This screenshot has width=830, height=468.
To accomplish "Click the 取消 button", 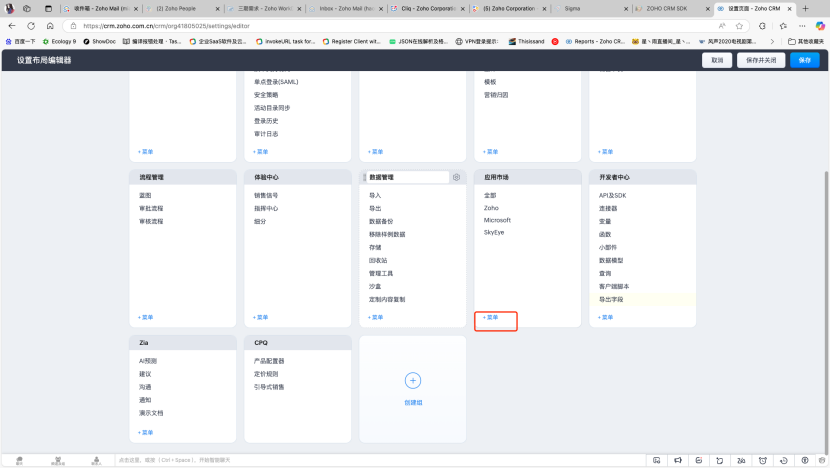I will point(717,60).
